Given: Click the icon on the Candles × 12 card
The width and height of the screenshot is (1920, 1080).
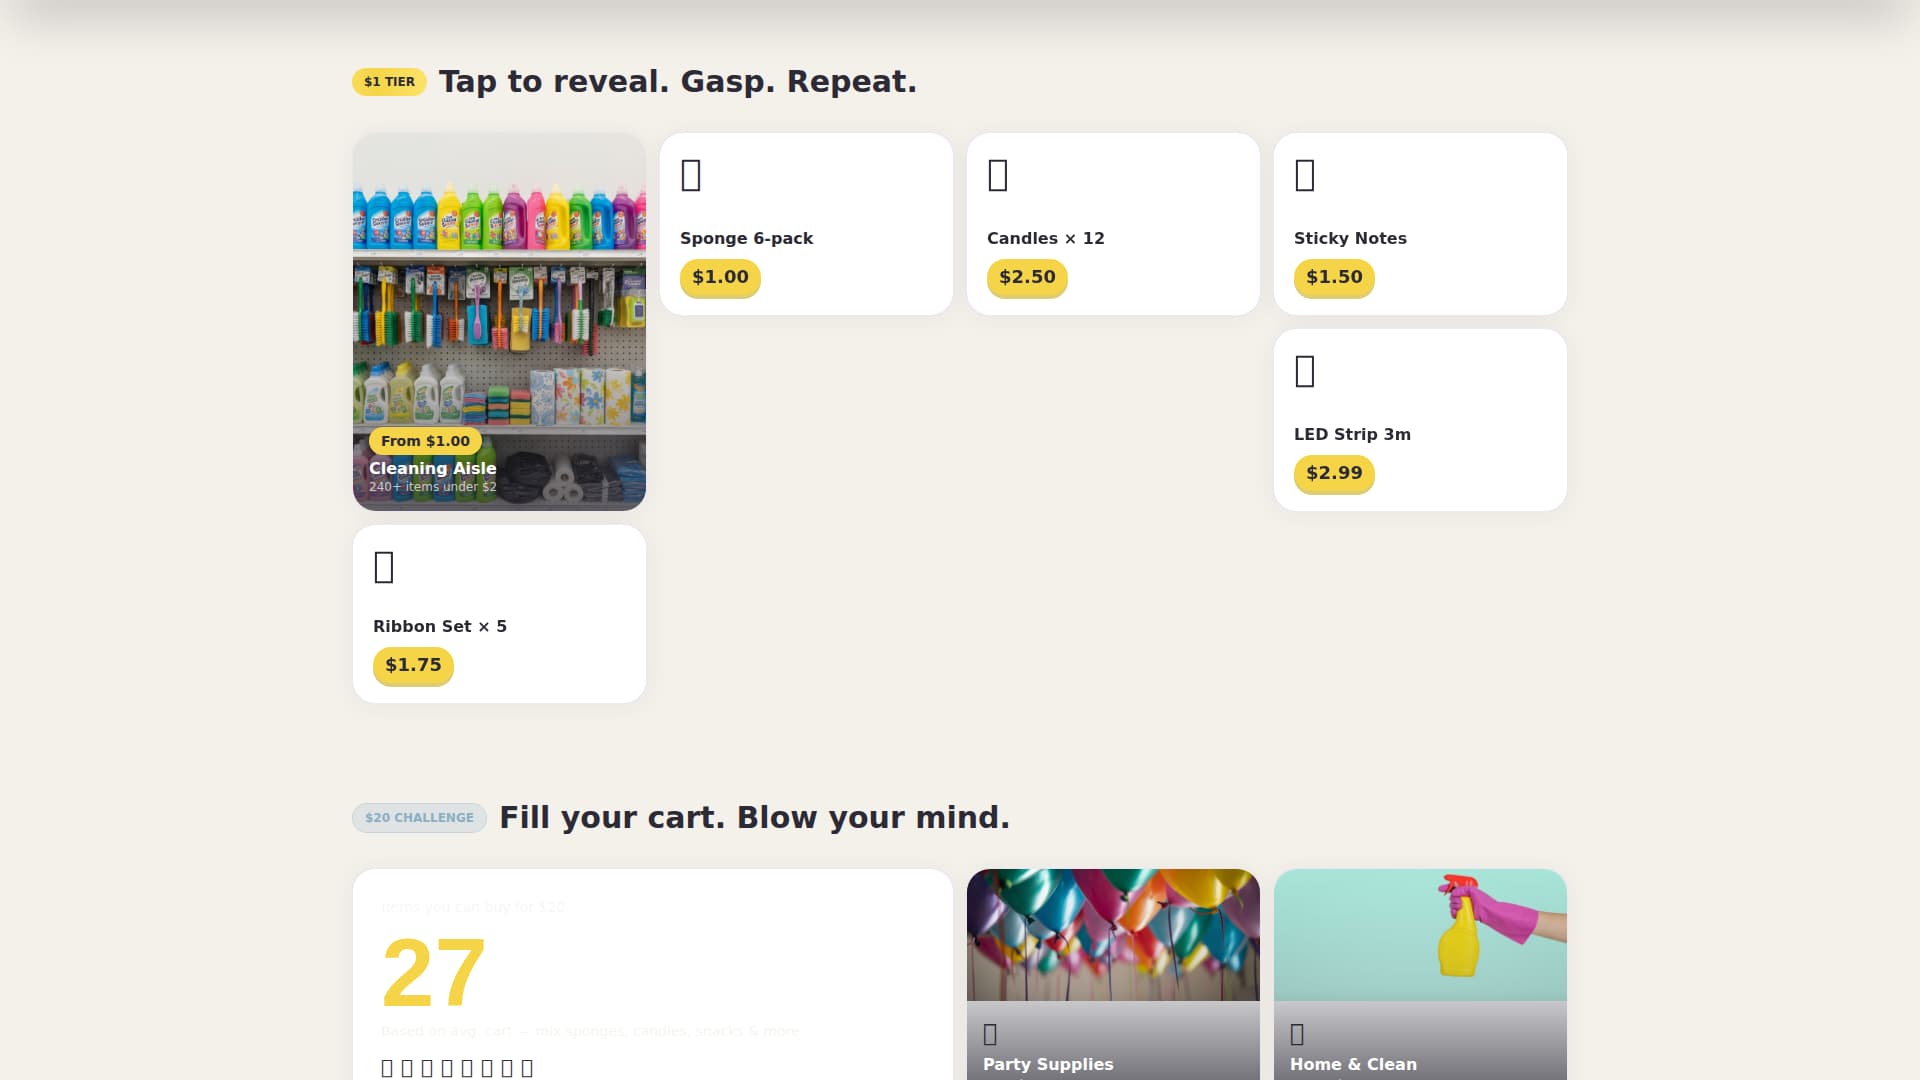Looking at the screenshot, I should pos(998,175).
